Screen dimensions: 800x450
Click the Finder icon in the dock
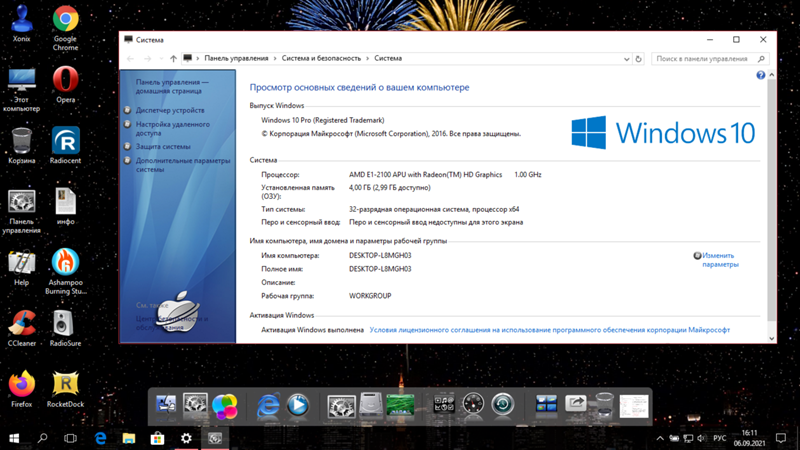pyautogui.click(x=165, y=406)
